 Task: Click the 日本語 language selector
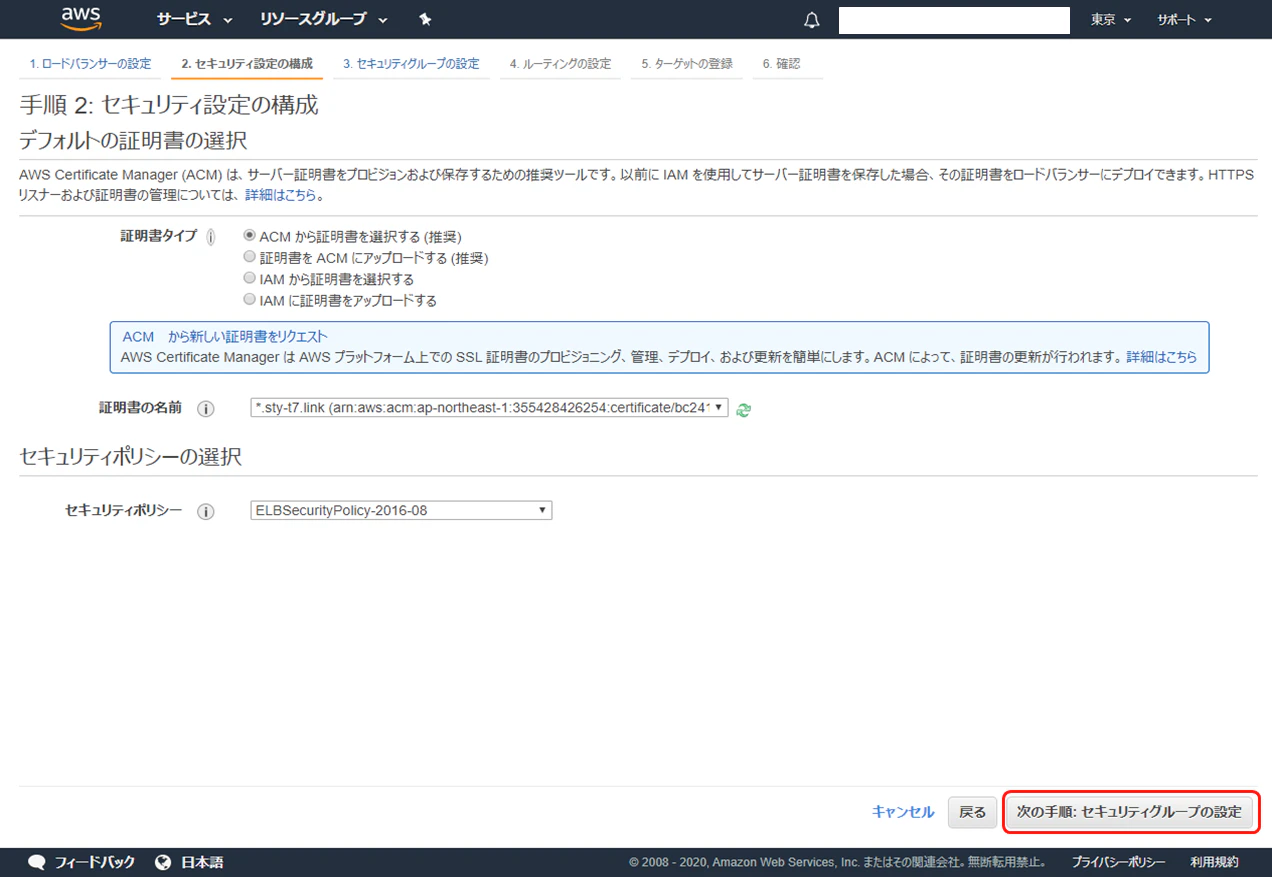(x=202, y=862)
